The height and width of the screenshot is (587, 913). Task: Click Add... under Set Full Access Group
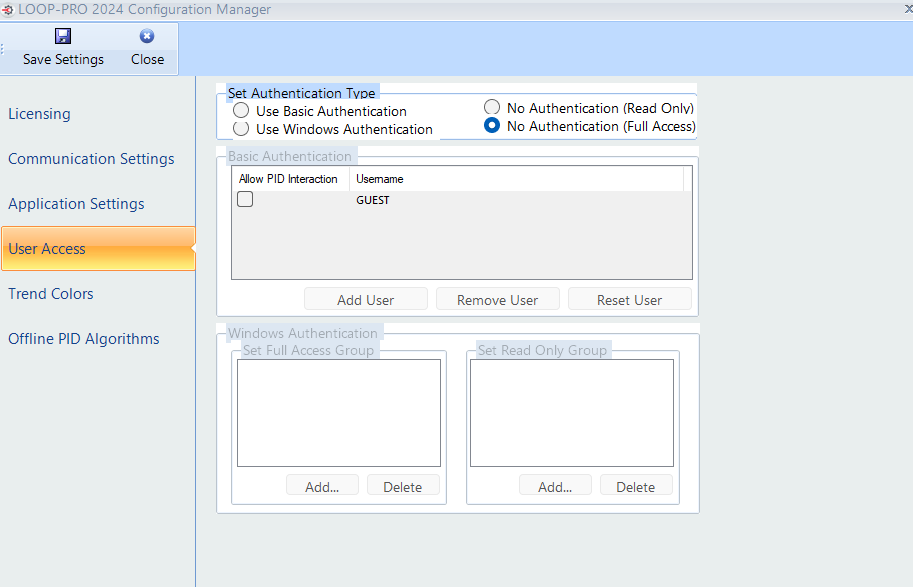pos(323,486)
